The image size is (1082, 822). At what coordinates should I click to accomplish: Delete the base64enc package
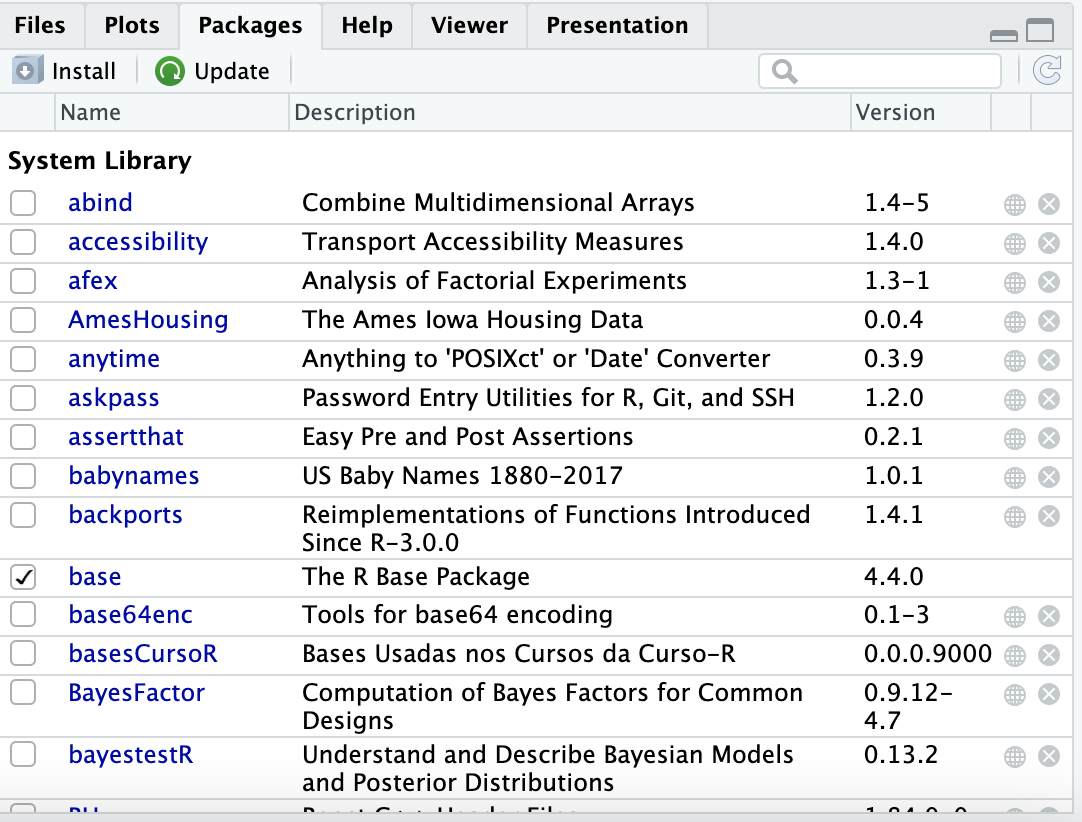(x=1048, y=616)
